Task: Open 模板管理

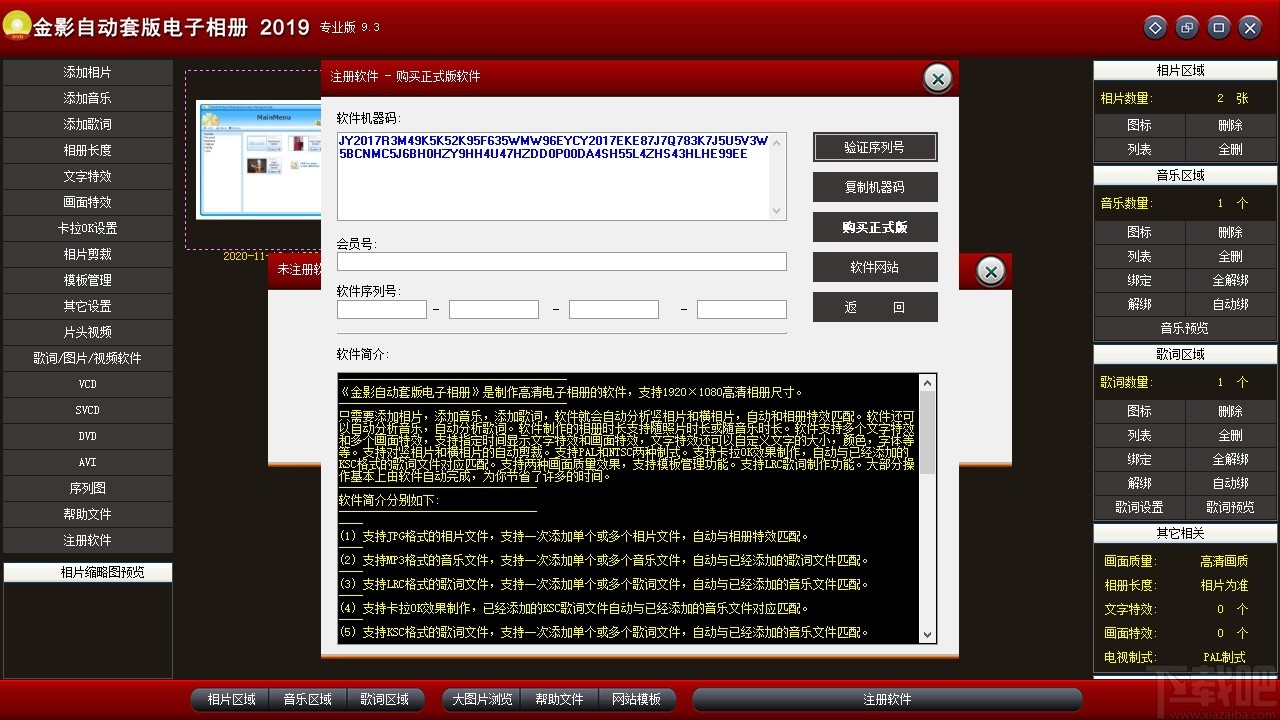Action: click(88, 281)
